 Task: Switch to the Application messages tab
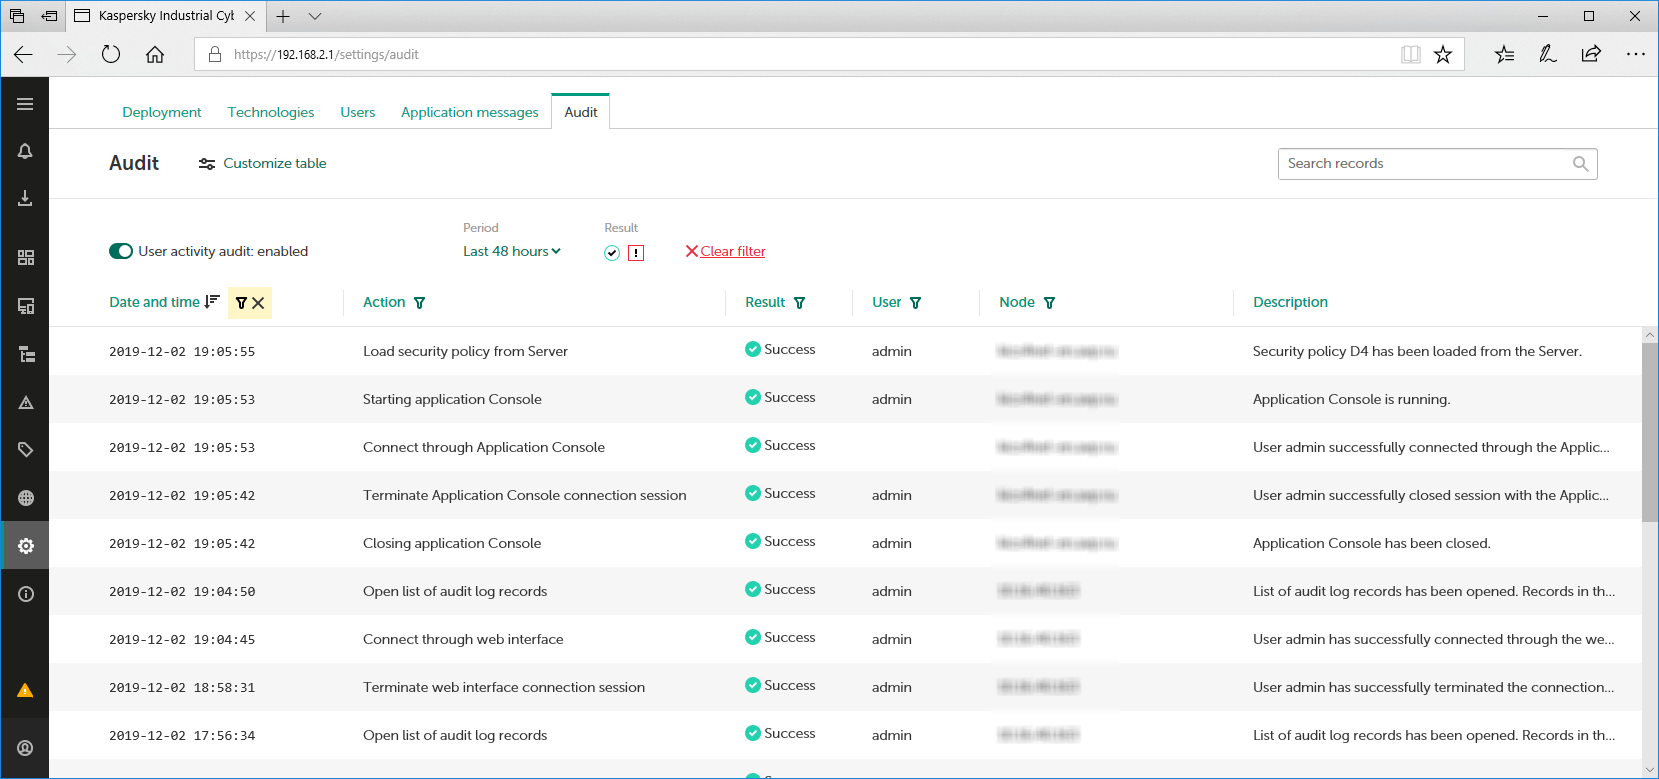point(469,112)
